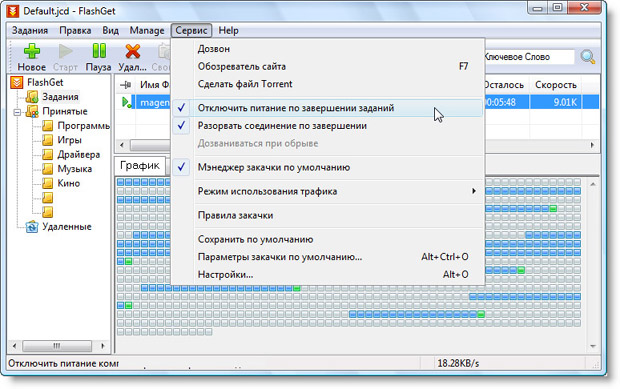Click the green download arrow of the magen row
This screenshot has height=389, width=620.
(x=127, y=102)
